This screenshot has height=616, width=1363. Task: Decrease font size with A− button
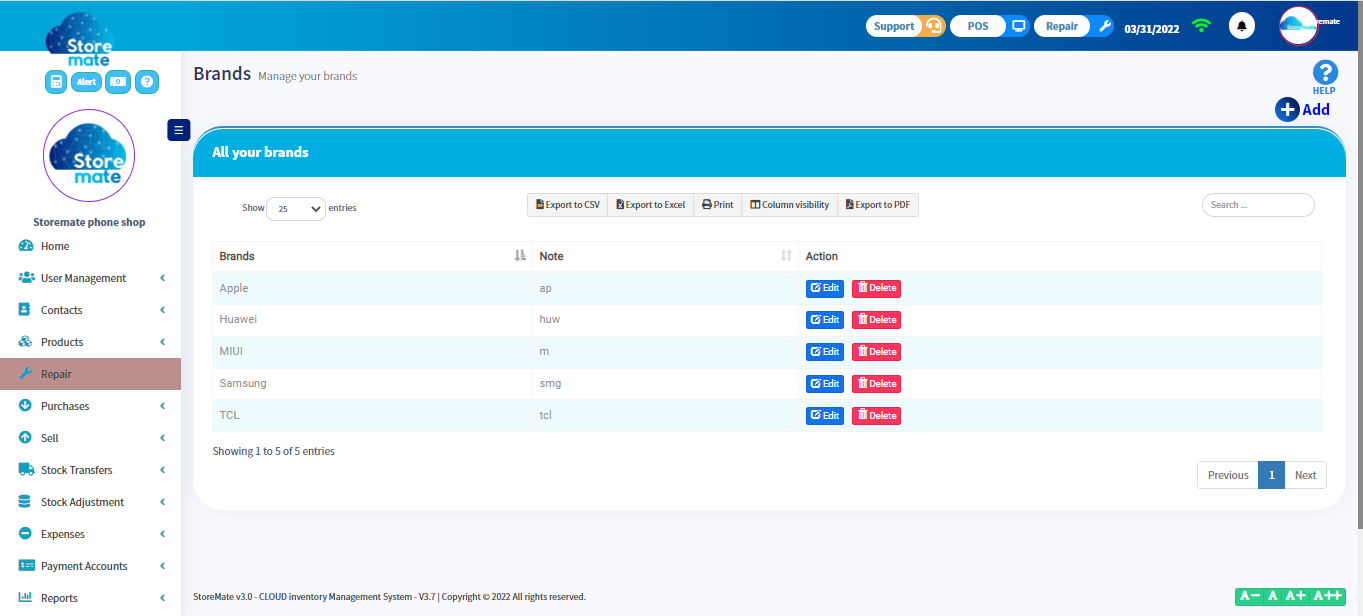1249,596
